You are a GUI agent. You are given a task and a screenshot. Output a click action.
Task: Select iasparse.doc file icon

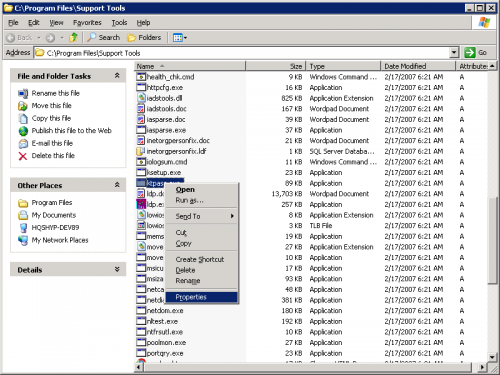pos(141,119)
